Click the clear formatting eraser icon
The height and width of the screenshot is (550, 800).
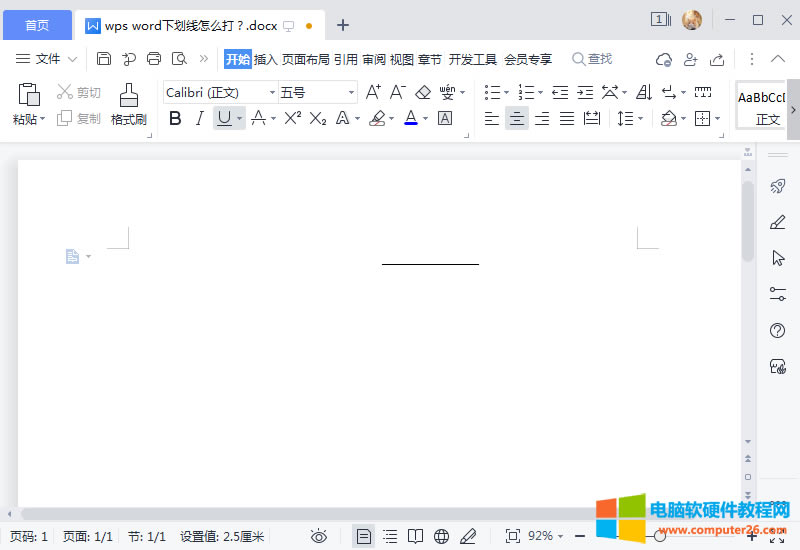[422, 93]
